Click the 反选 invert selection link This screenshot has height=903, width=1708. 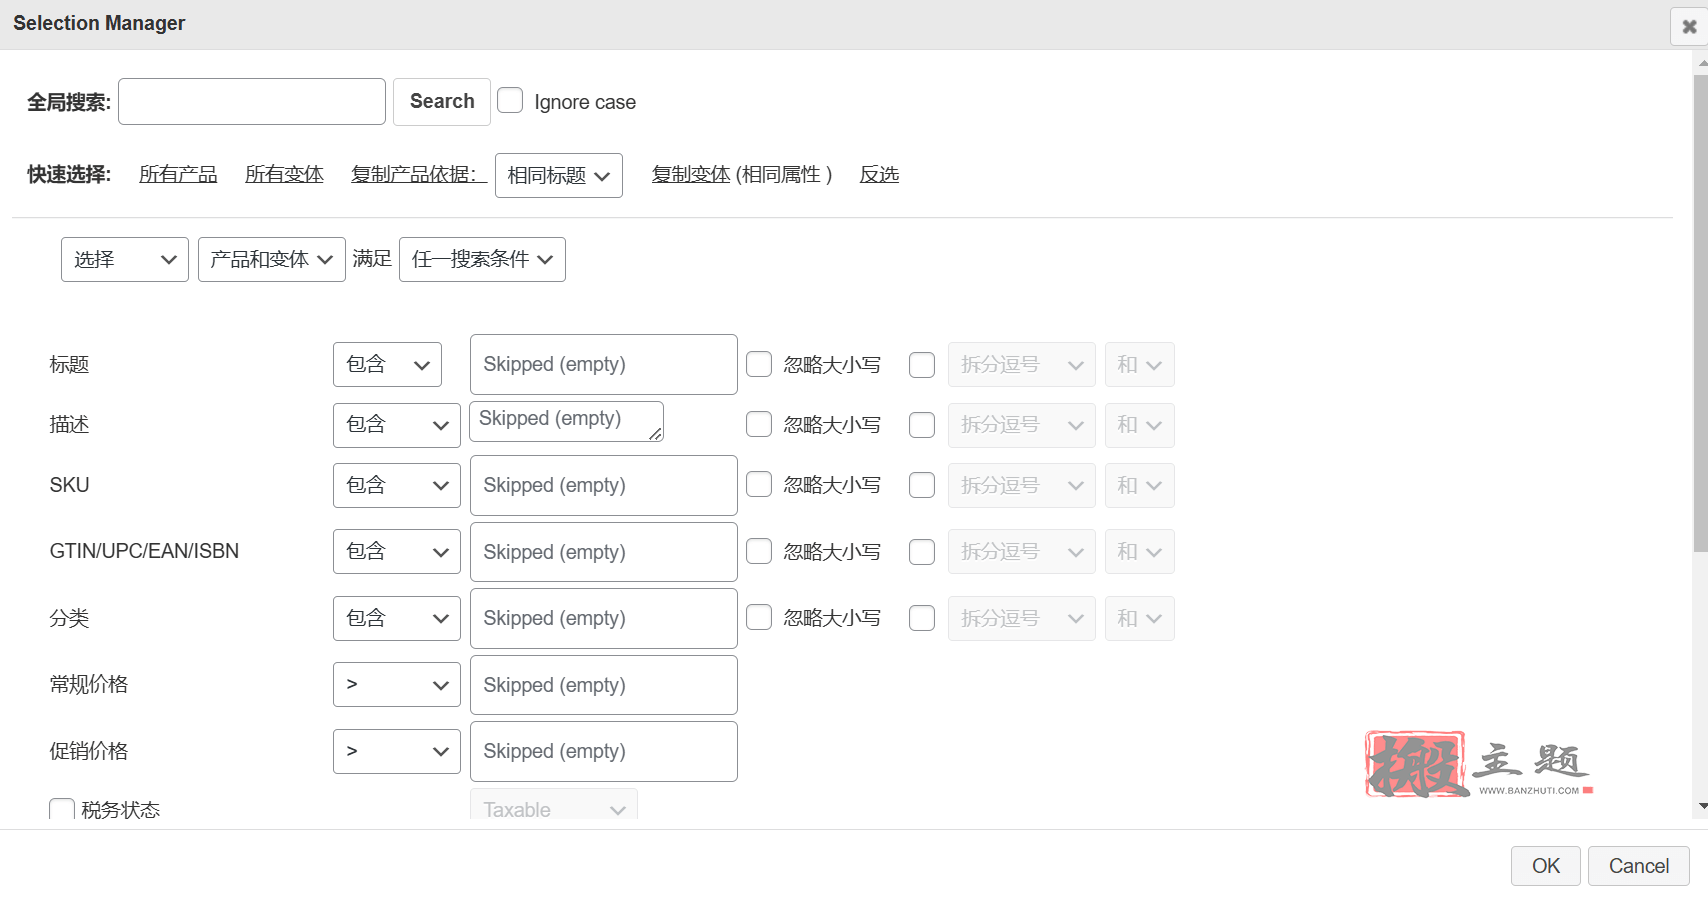879,174
